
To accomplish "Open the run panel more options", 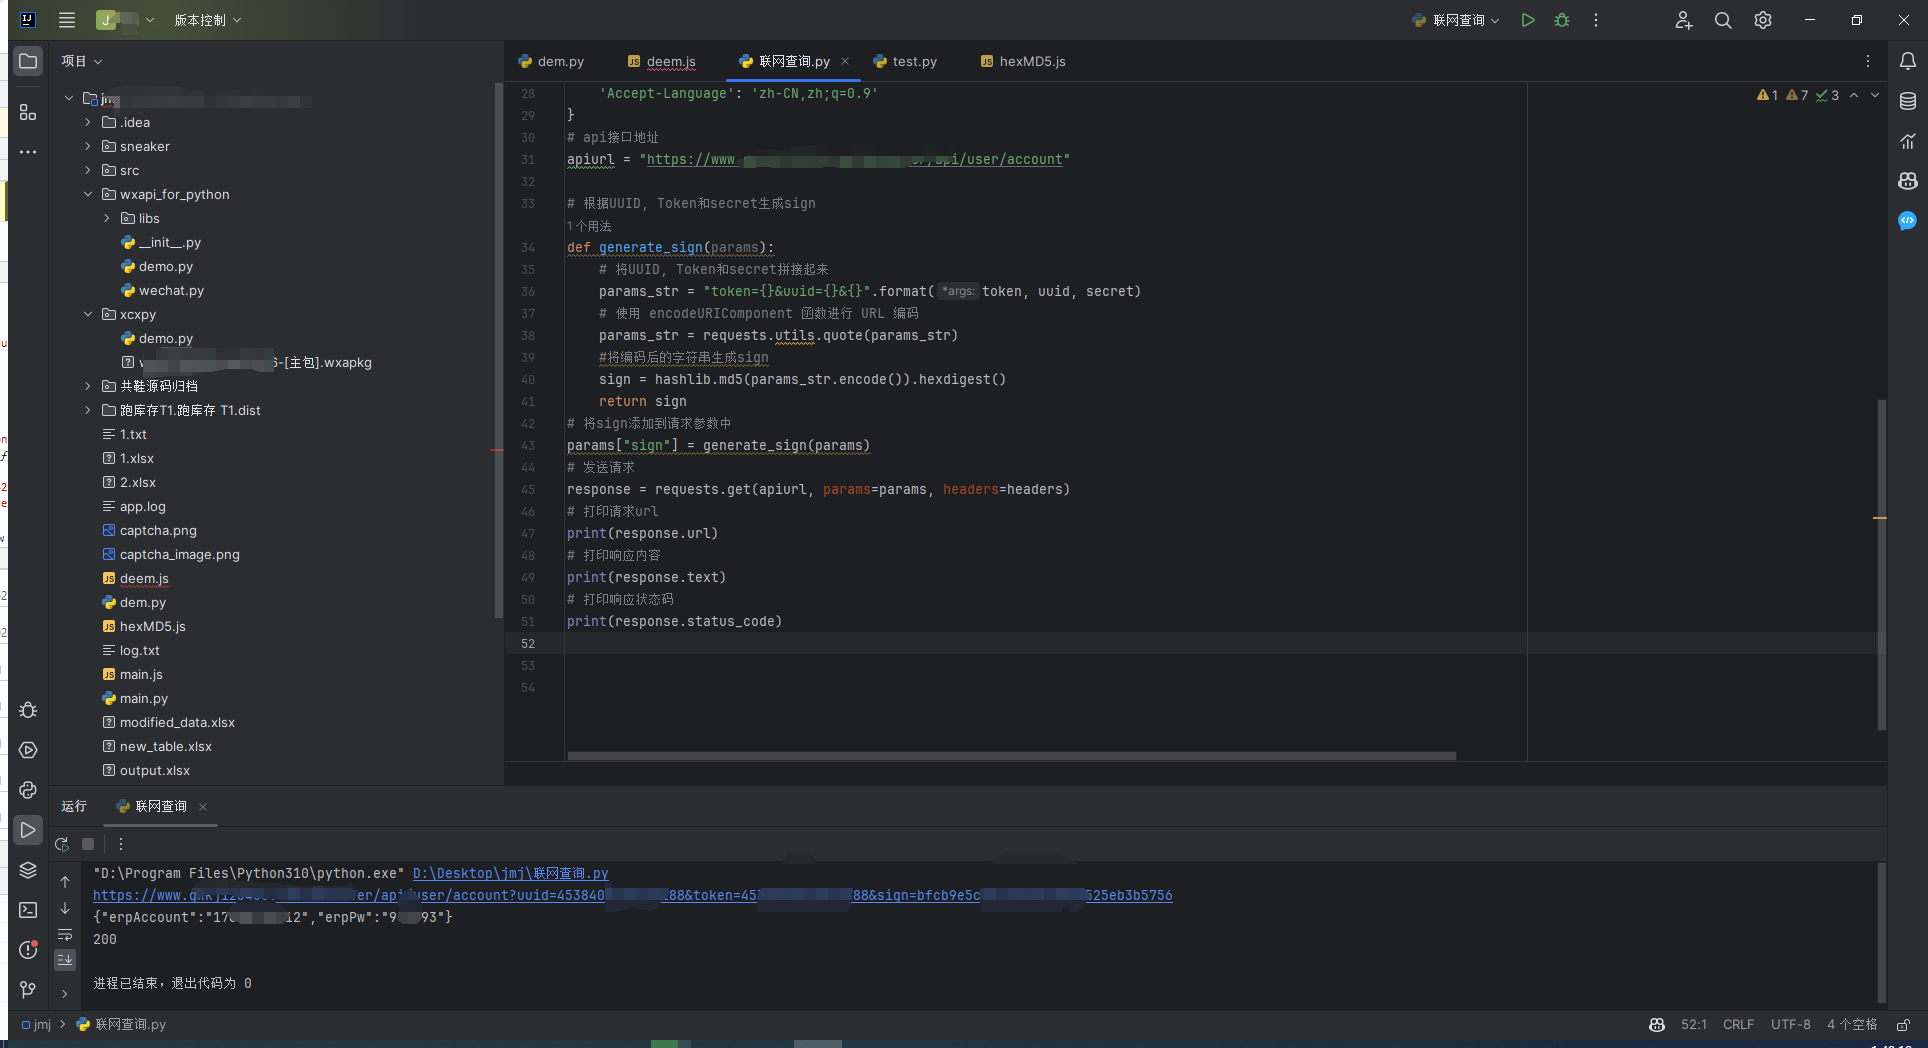I will (121, 844).
